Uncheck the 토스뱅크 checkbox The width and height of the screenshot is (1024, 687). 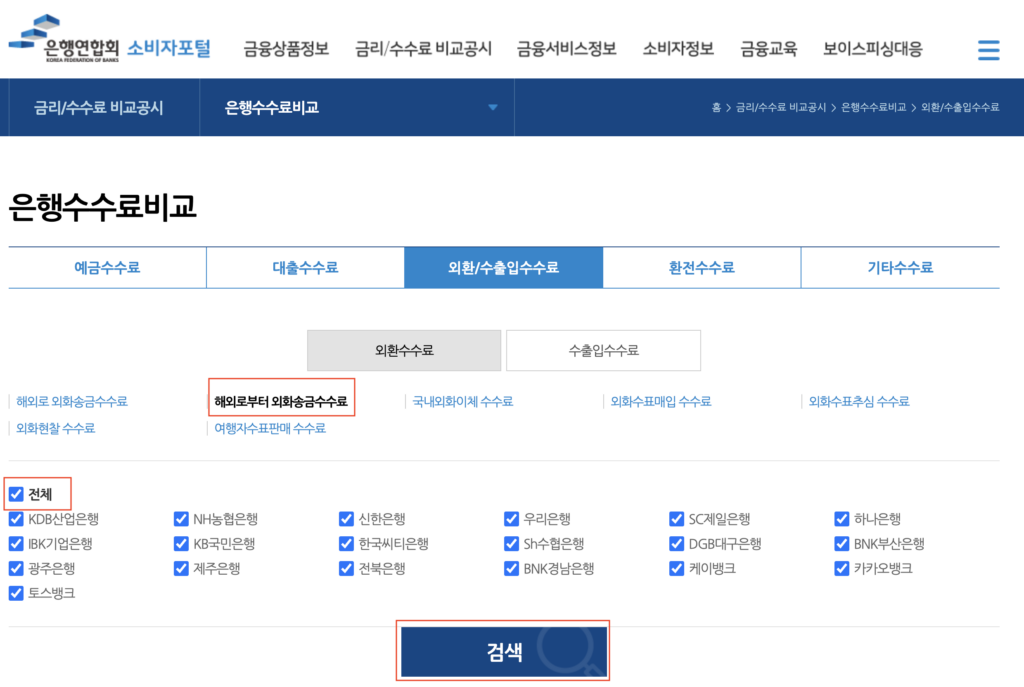point(16,593)
